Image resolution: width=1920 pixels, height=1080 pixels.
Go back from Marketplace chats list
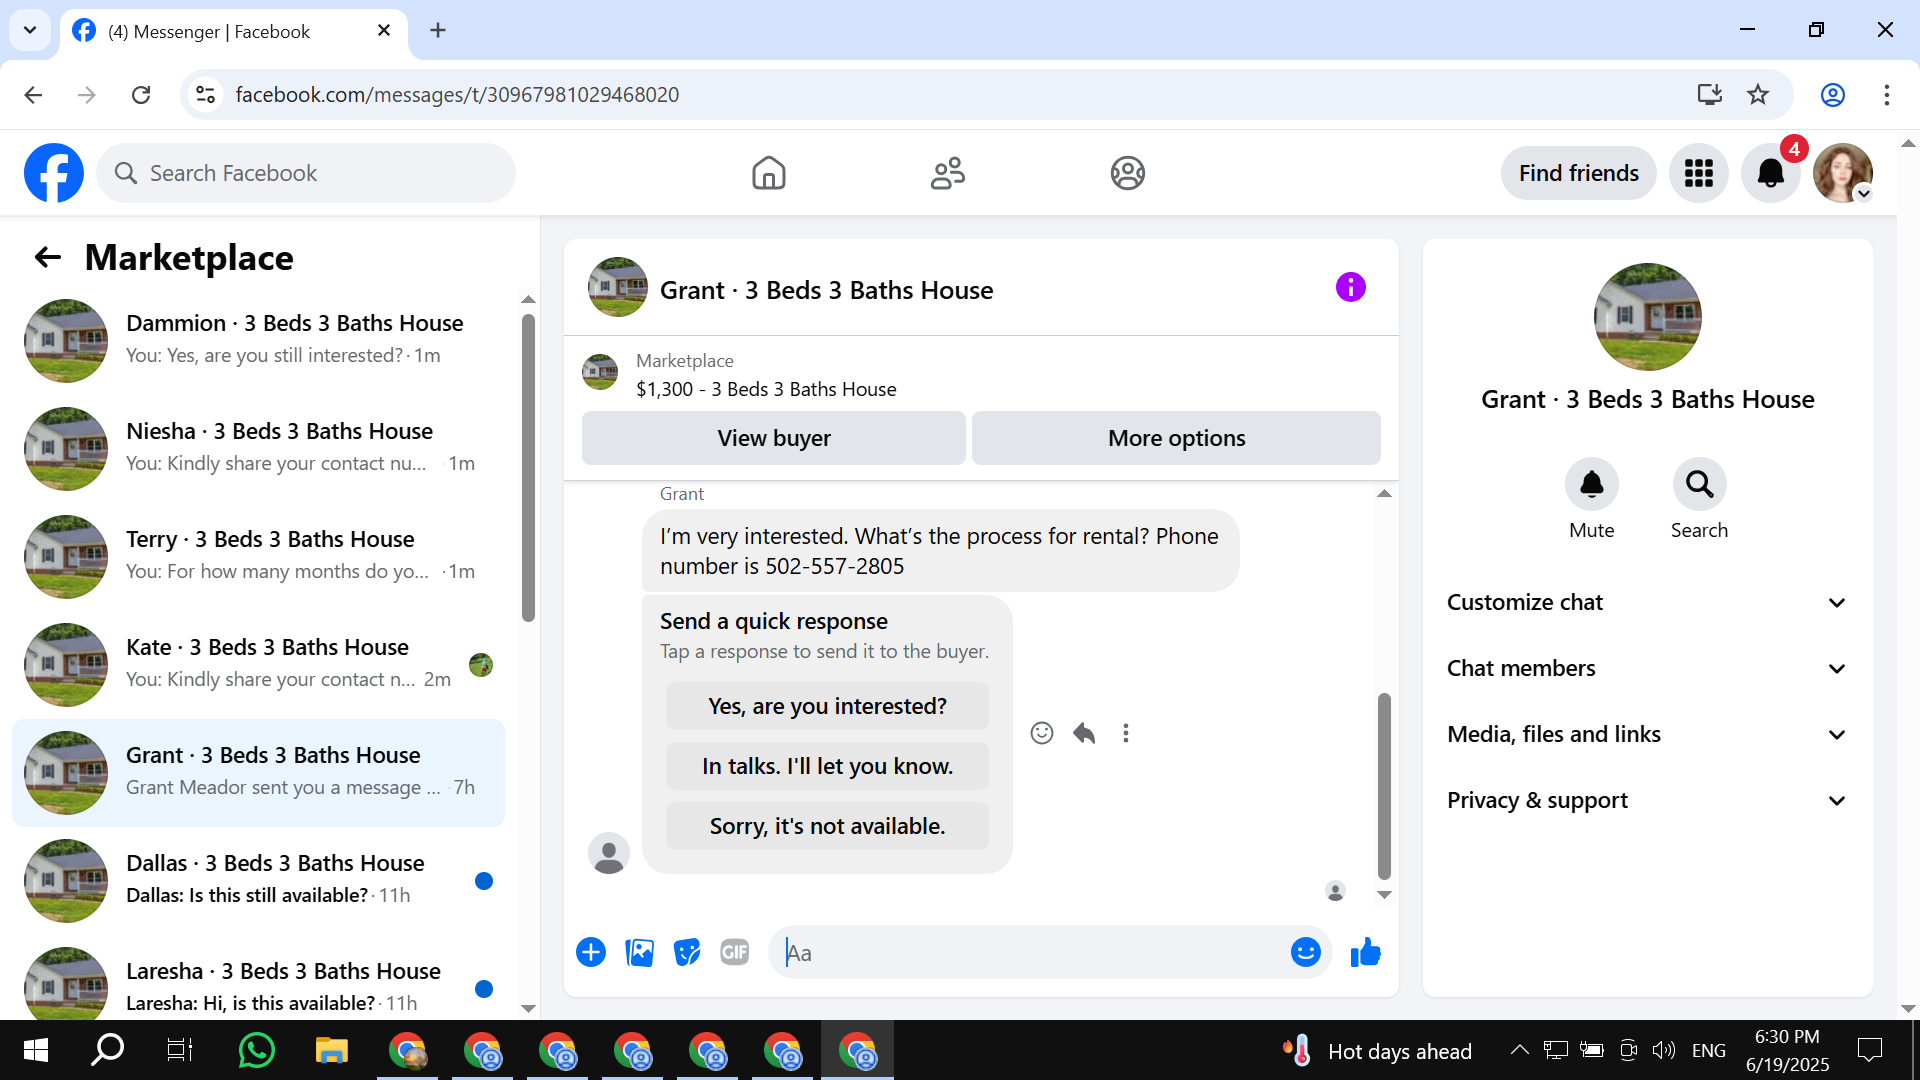(x=48, y=258)
